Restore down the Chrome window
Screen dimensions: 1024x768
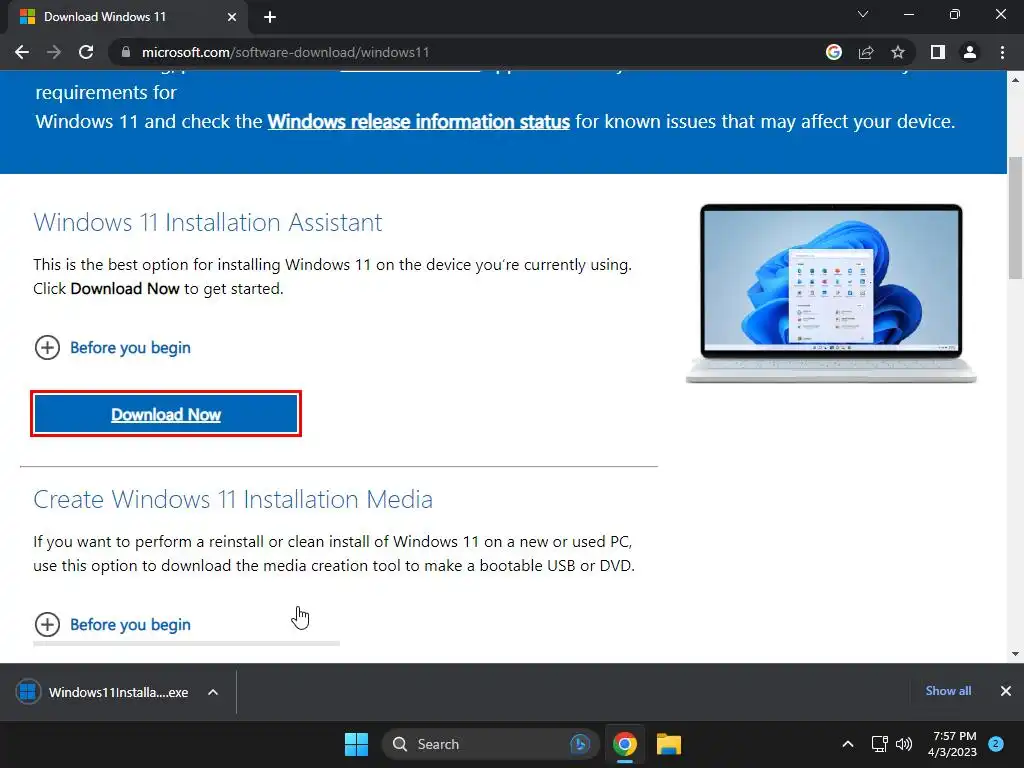click(955, 14)
